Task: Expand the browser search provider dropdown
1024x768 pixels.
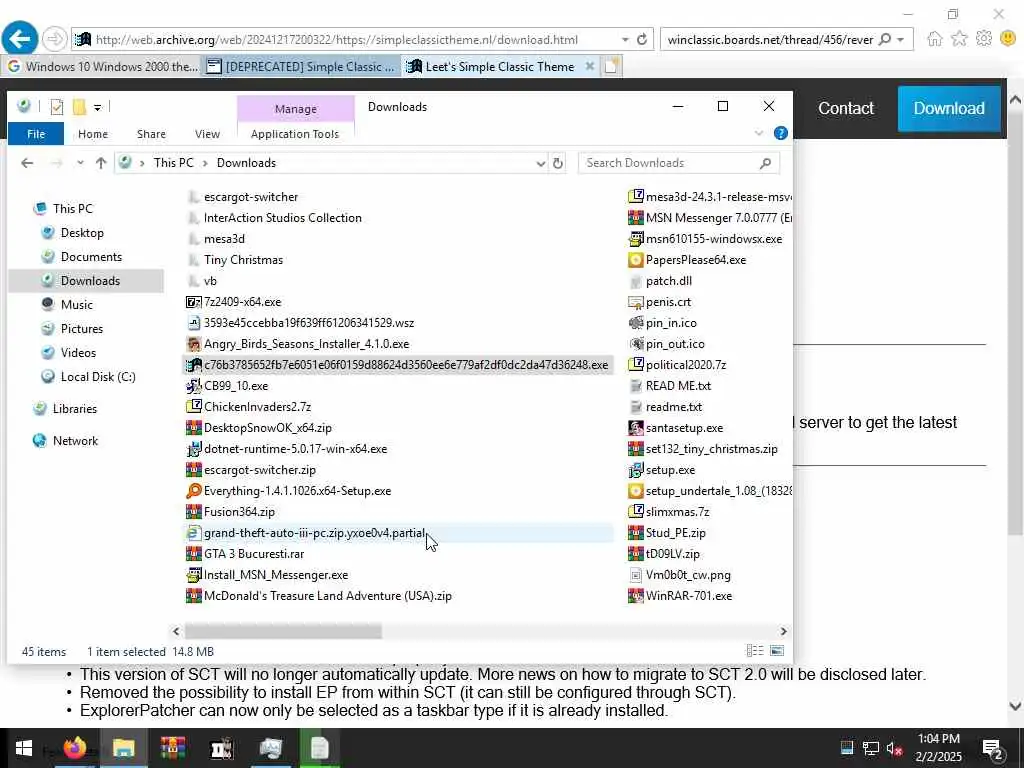Action: 901,40
